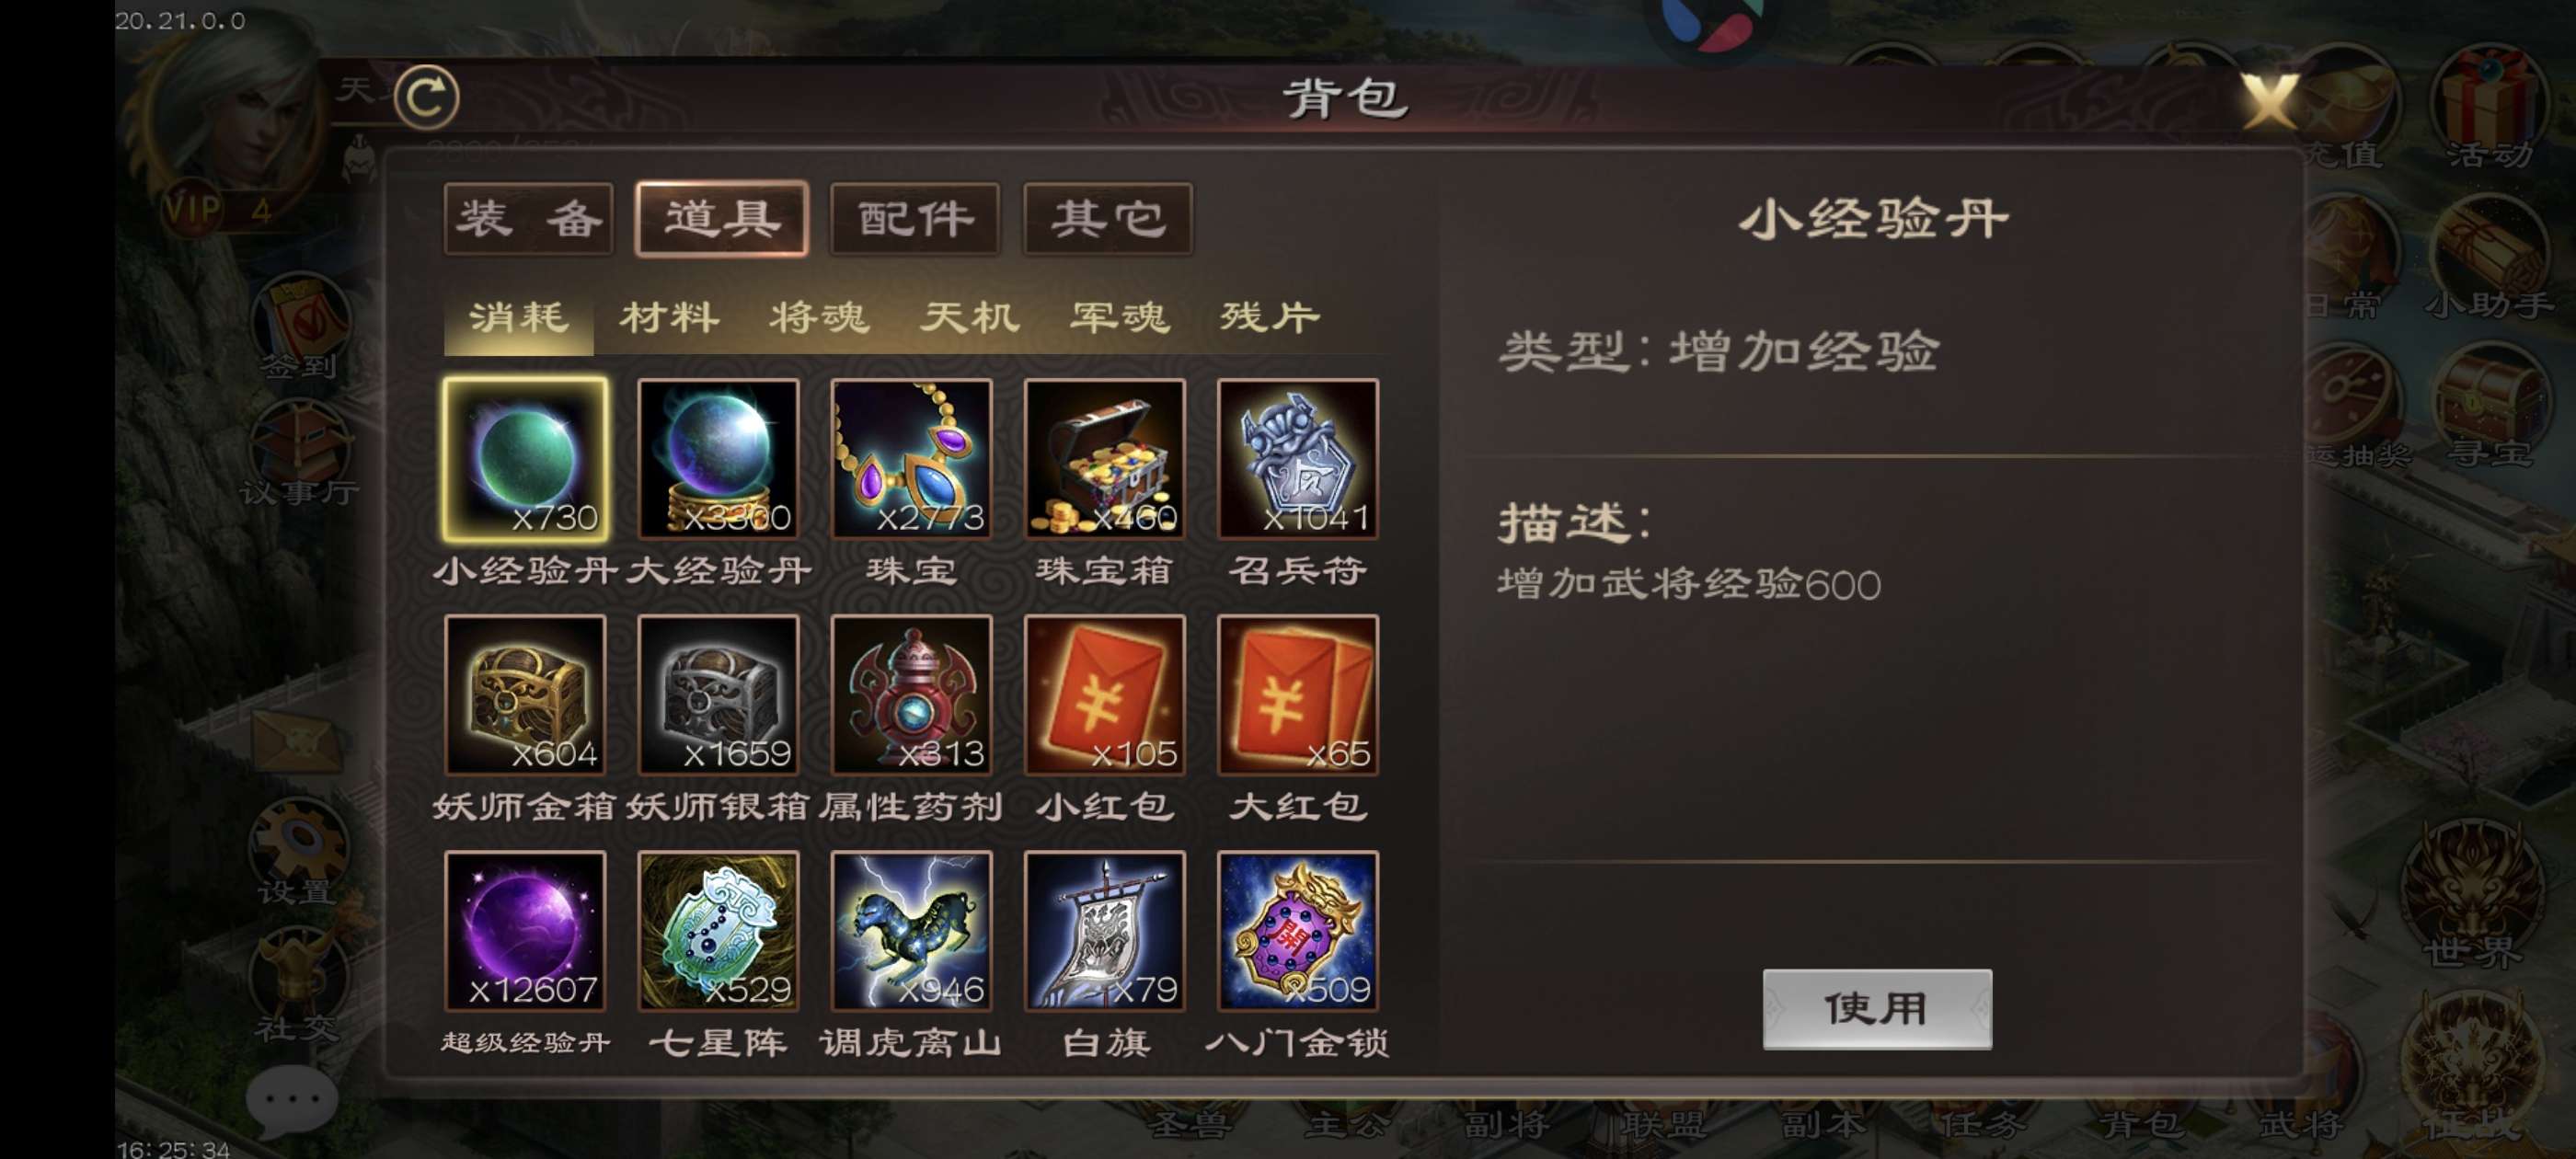Switch to the 装备 tab
This screenshot has width=2576, height=1159.
[529, 218]
